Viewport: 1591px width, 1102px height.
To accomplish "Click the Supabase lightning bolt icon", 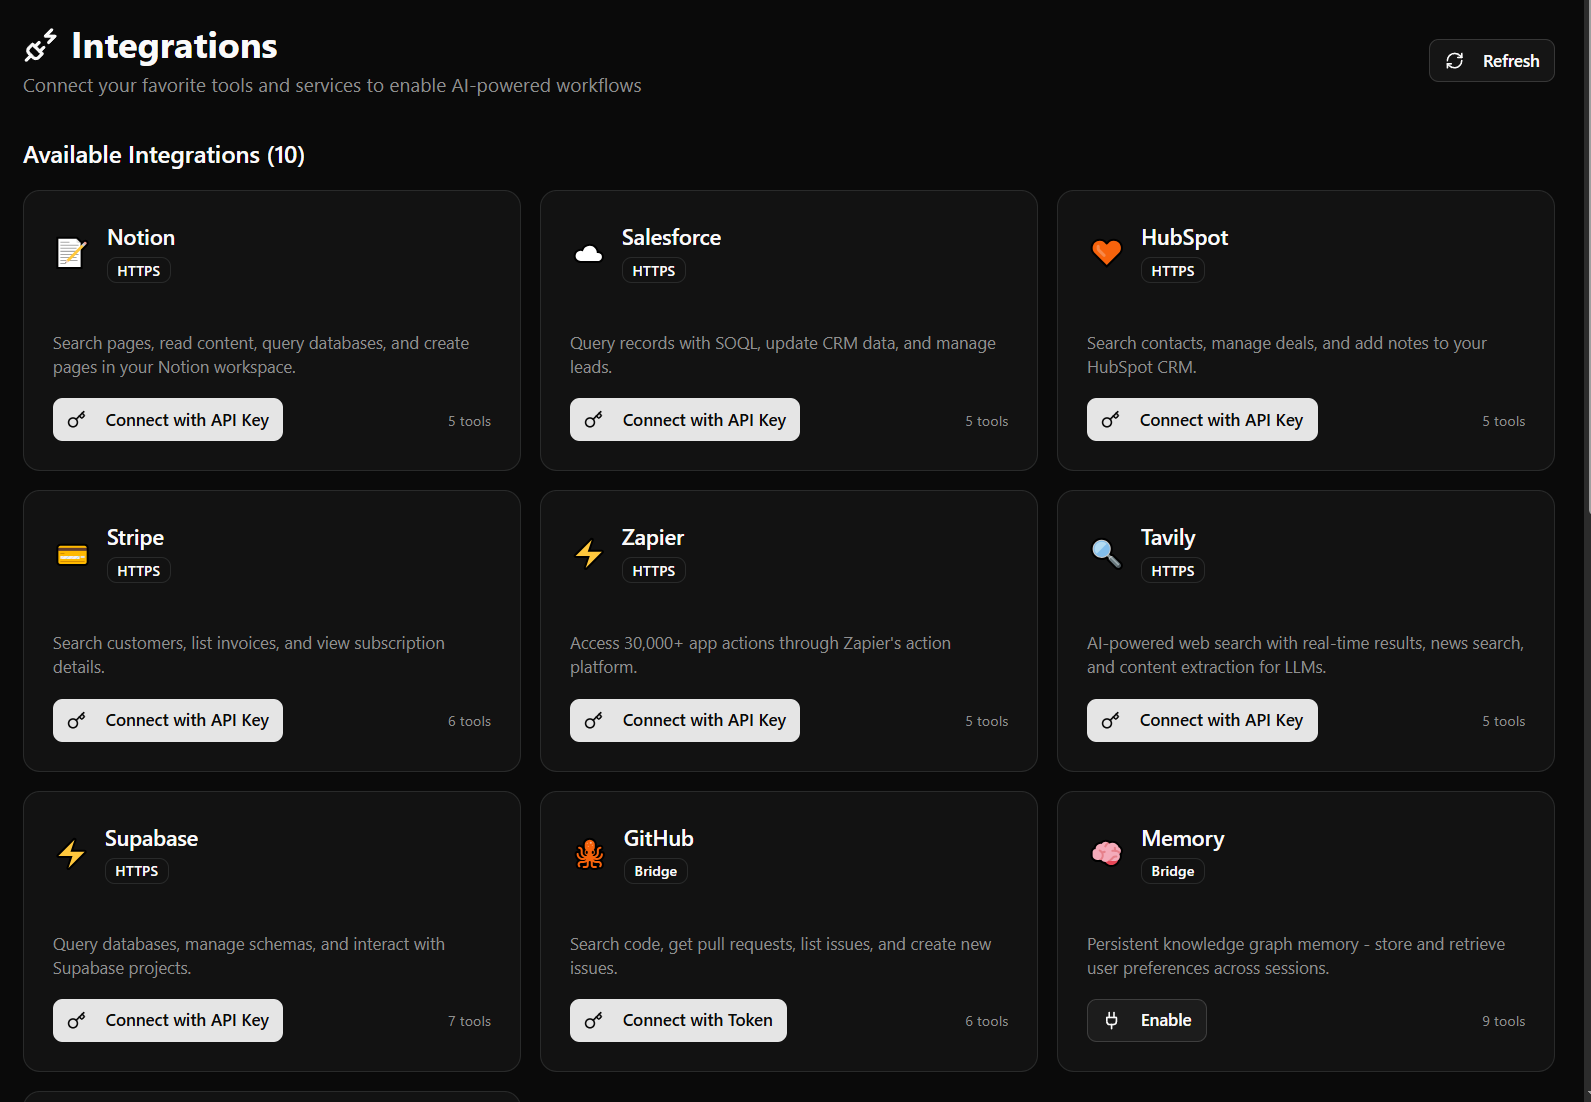I will (x=71, y=854).
